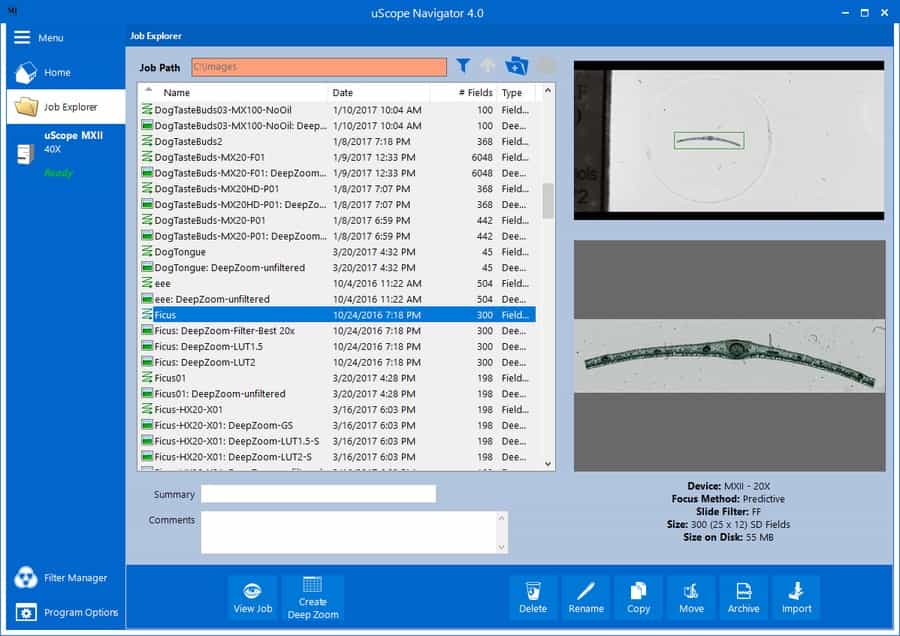Sort the list by Date column
Image resolution: width=900 pixels, height=636 pixels.
coord(378,92)
